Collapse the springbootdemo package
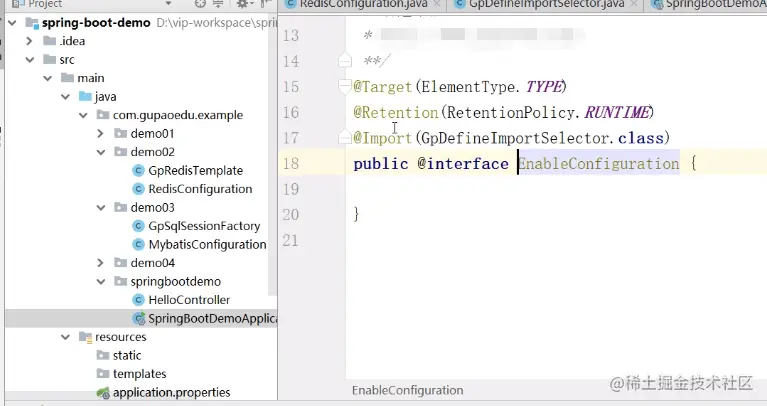The width and height of the screenshot is (767, 406). click(x=101, y=281)
